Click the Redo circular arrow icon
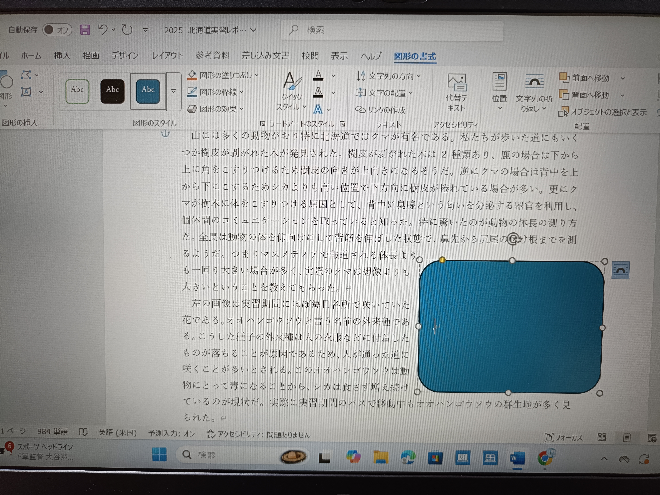Image resolution: width=660 pixels, height=495 pixels. tap(127, 29)
